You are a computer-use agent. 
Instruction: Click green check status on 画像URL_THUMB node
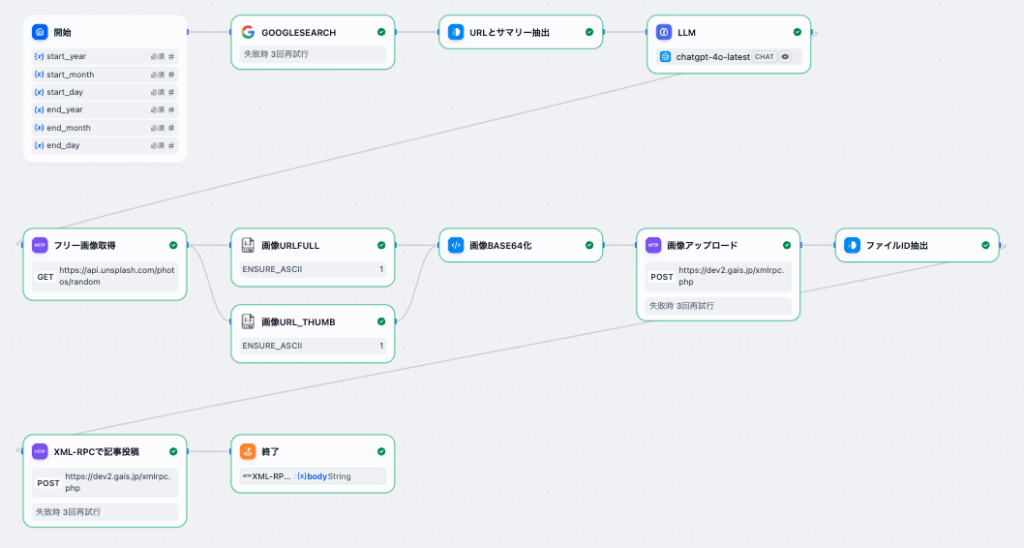pos(381,321)
